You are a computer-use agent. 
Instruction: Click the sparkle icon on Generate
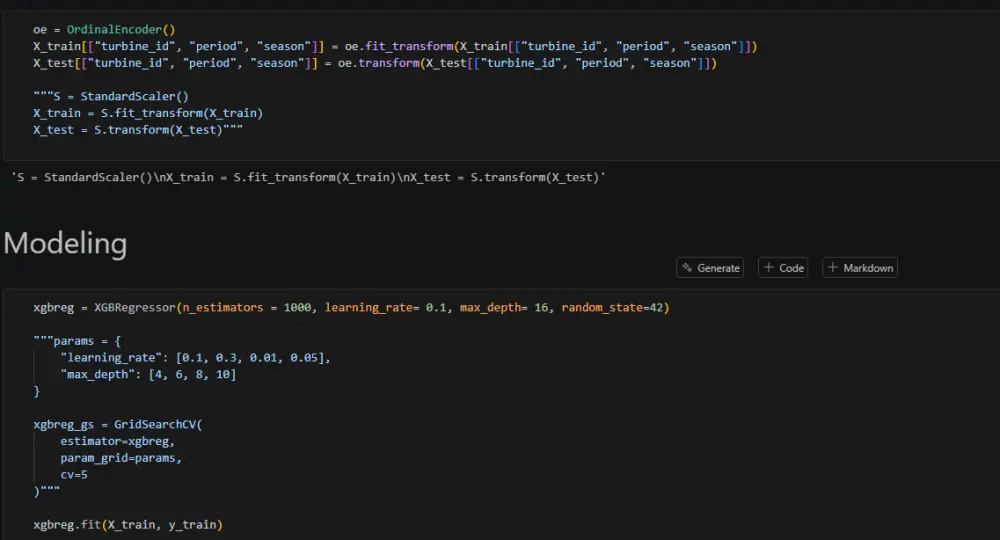(x=687, y=268)
